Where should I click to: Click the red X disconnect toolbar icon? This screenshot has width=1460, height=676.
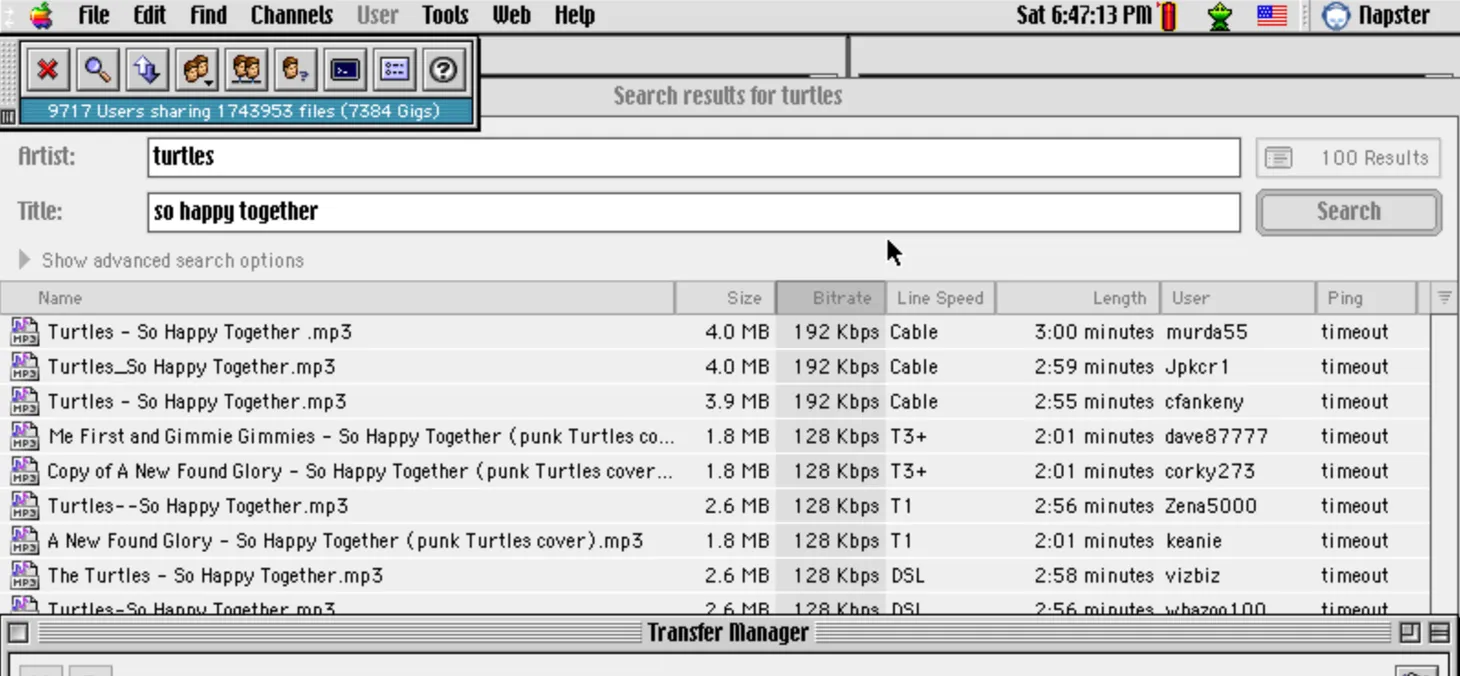pyautogui.click(x=47, y=69)
